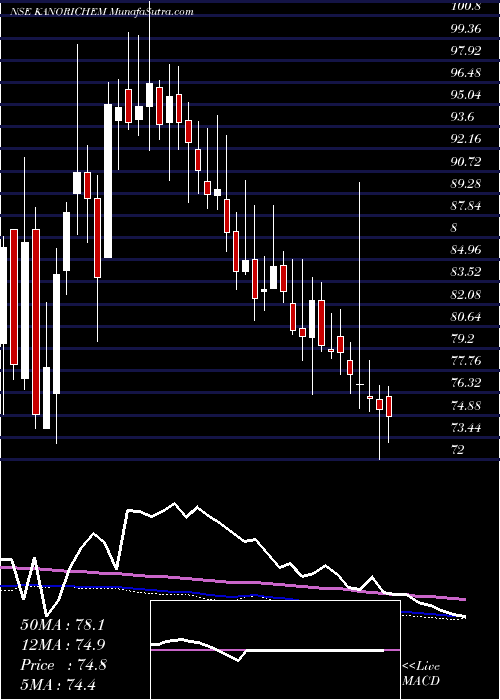The width and height of the screenshot is (500, 700).
Task: Click the <<Live MACD label
Action: (x=421, y=674)
